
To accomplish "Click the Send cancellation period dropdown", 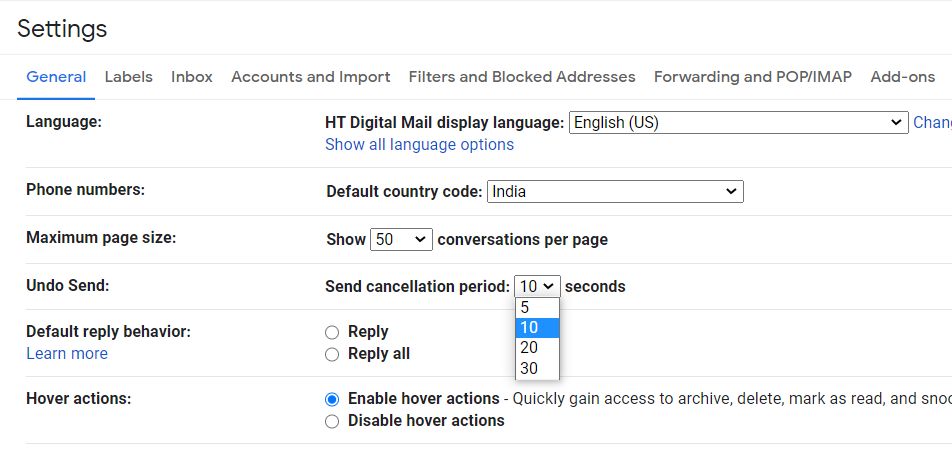I will [537, 286].
